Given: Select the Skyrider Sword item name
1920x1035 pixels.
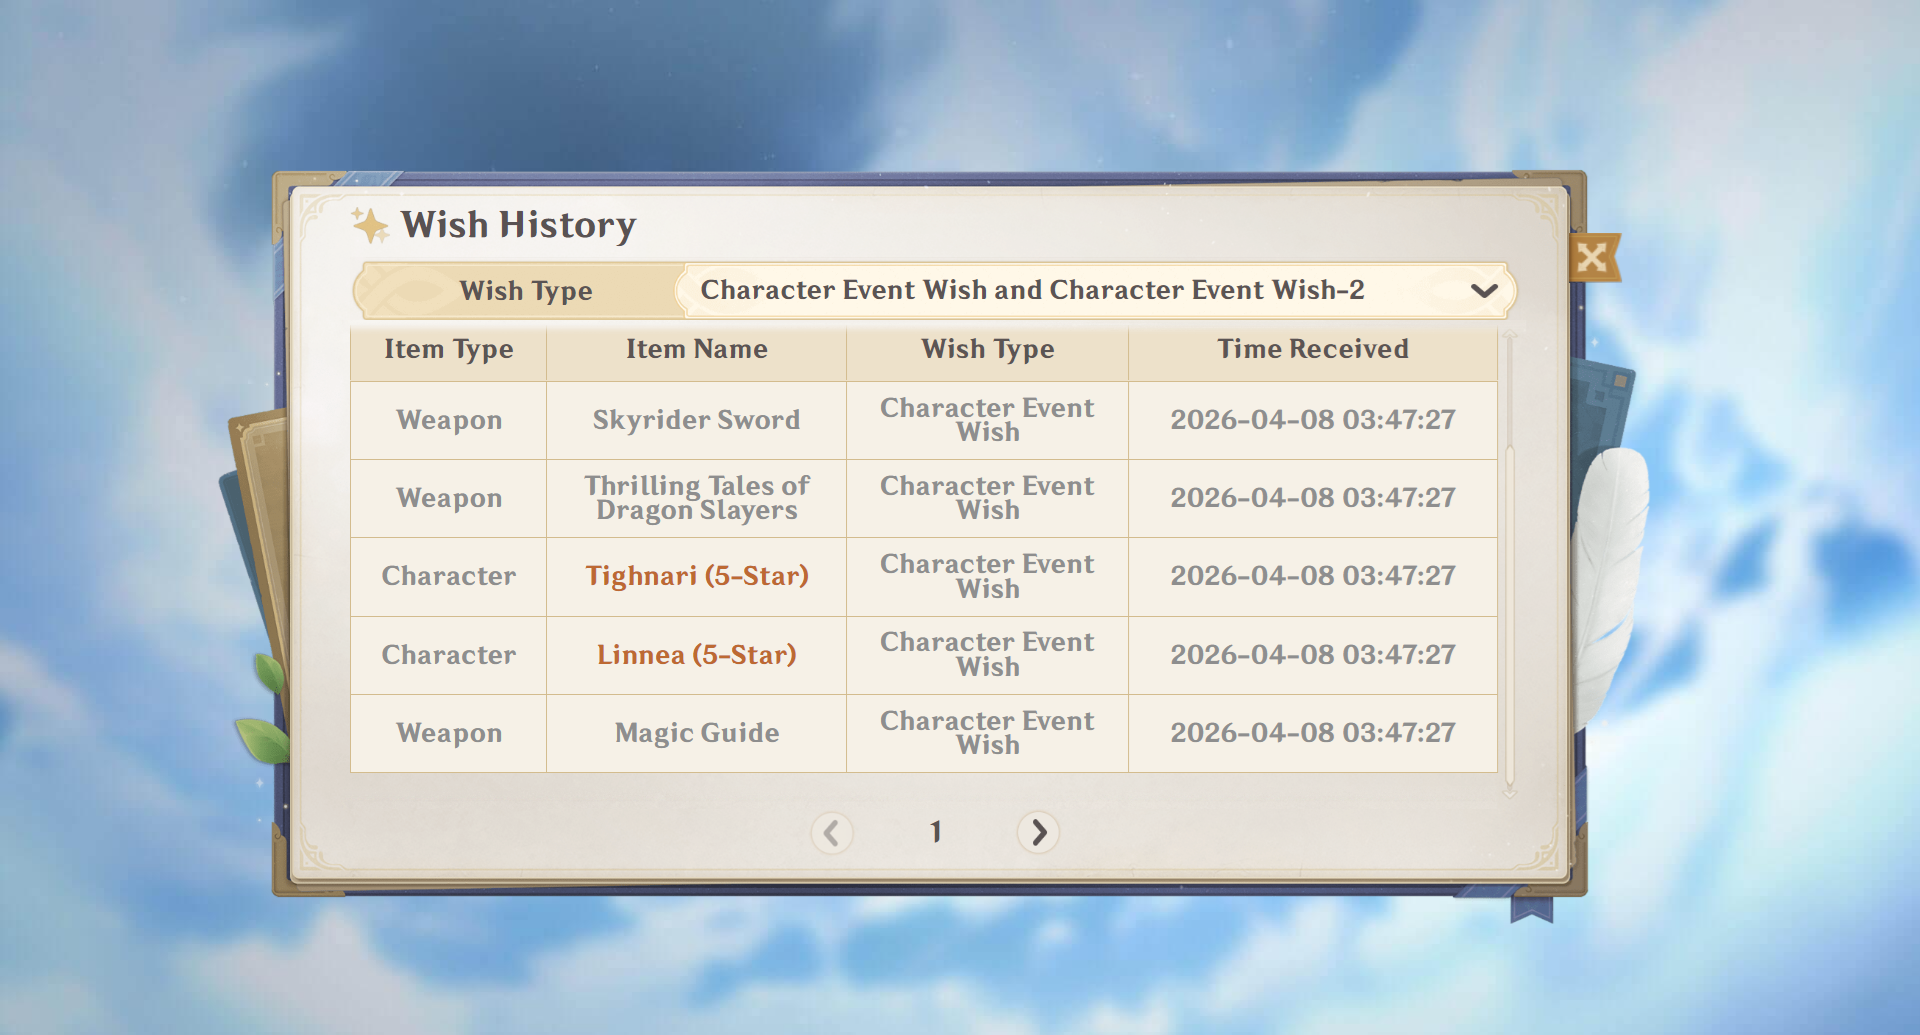Looking at the screenshot, I should (696, 420).
